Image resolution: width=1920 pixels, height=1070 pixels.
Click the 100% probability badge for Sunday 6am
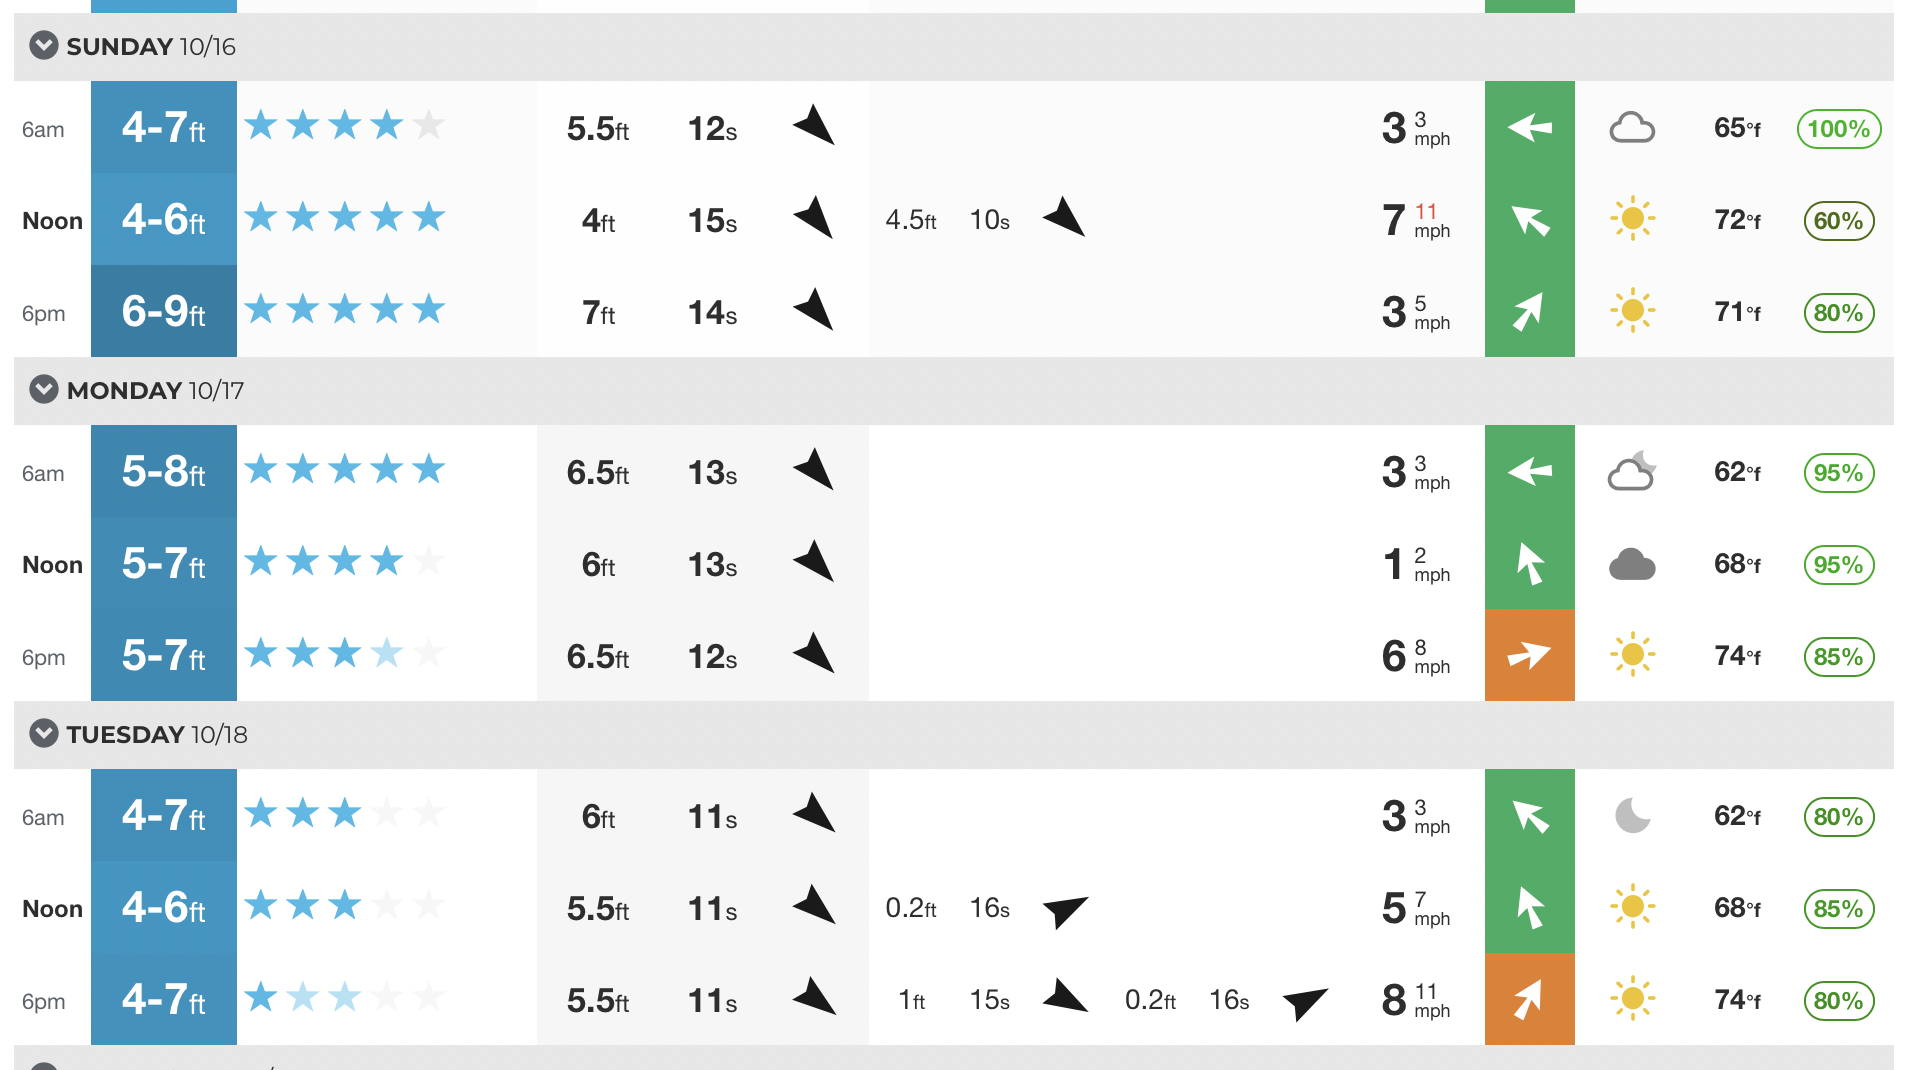pos(1838,128)
